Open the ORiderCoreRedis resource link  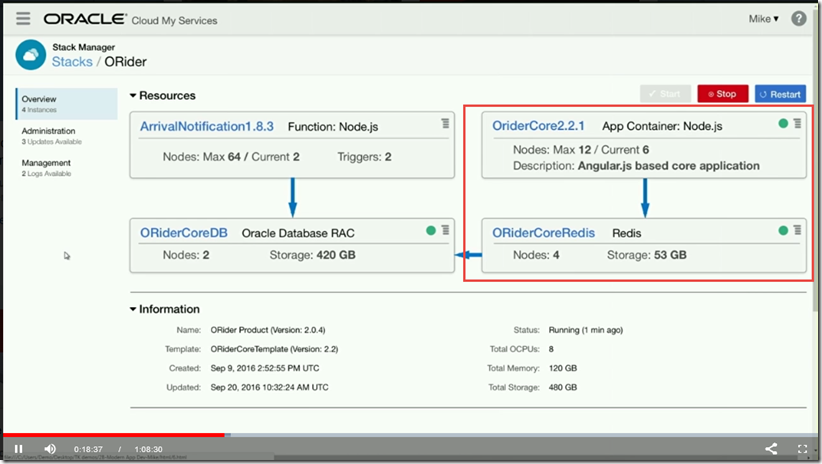coord(543,233)
